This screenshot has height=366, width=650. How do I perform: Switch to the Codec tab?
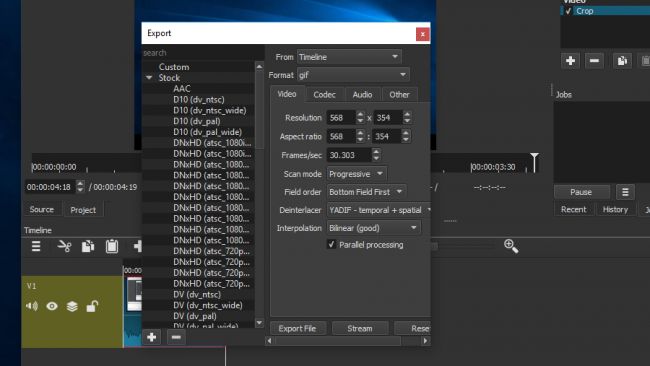pos(324,95)
